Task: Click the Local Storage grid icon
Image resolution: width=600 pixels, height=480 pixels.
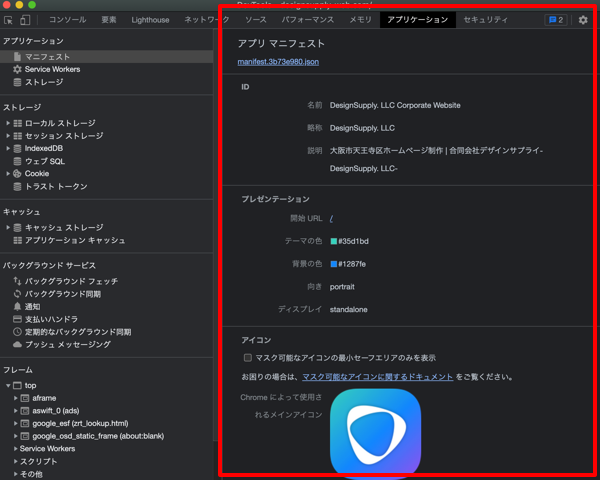Action: [x=18, y=123]
